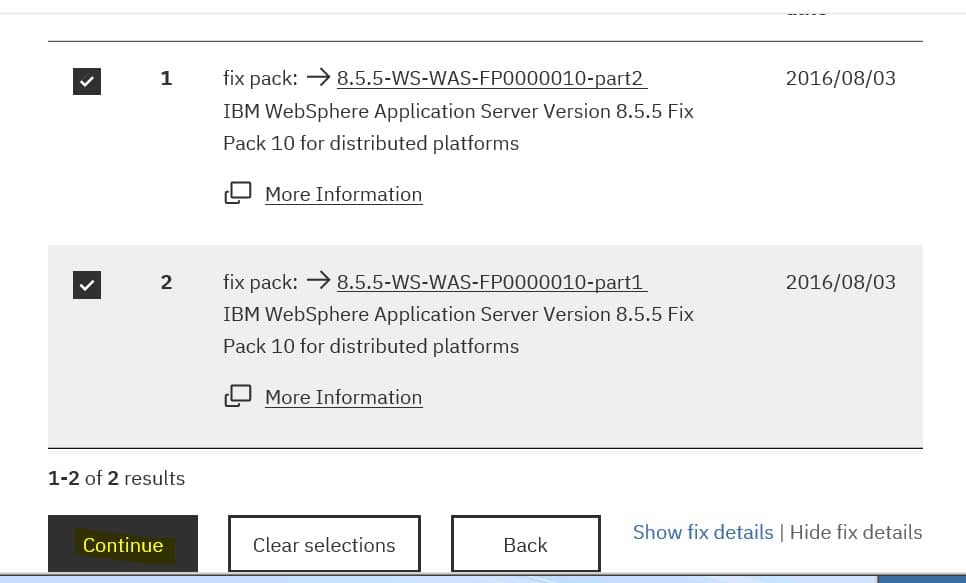
Task: Click the 2016/08/03 date in row 1
Action: pyautogui.click(x=840, y=78)
